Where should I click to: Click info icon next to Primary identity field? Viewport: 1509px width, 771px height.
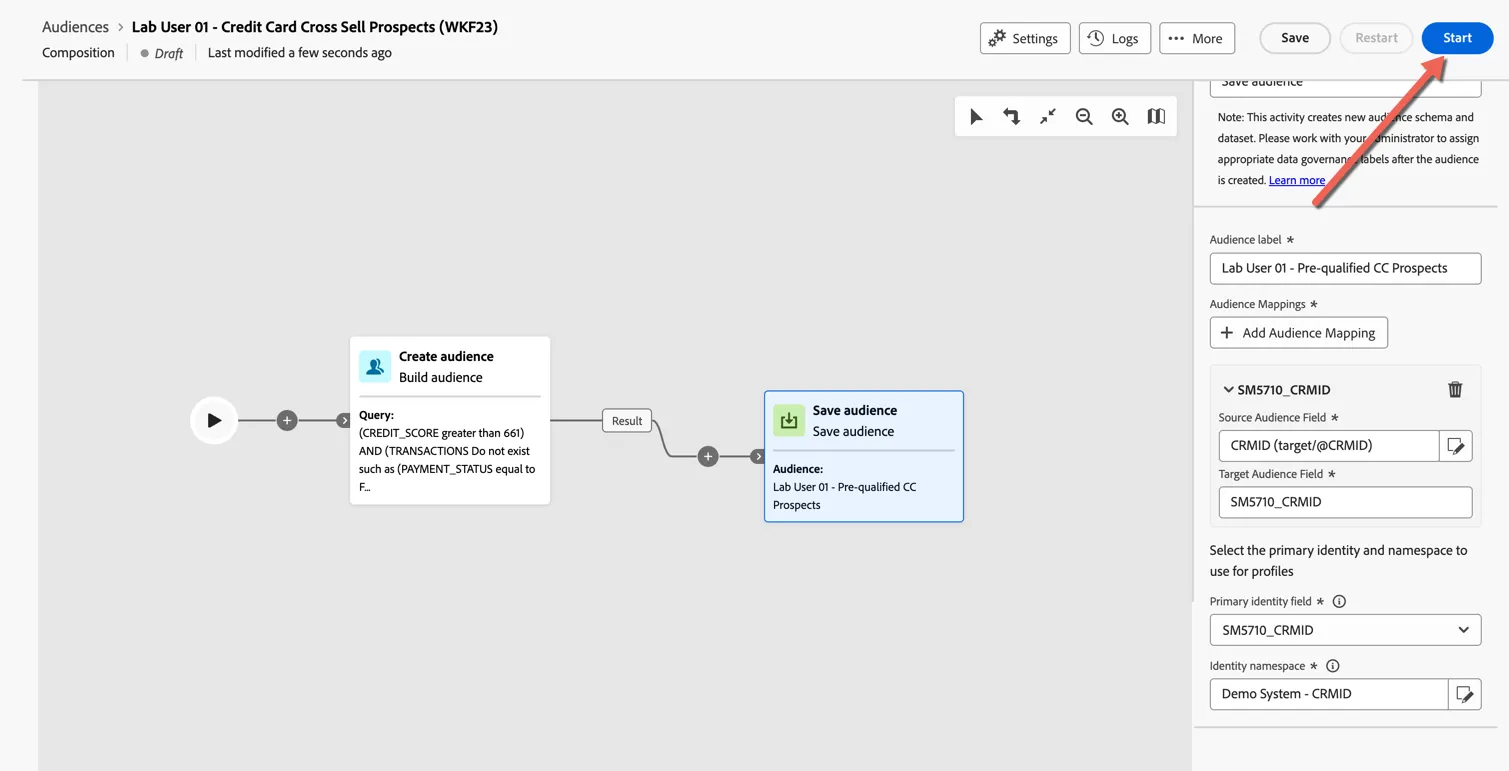coord(1339,602)
